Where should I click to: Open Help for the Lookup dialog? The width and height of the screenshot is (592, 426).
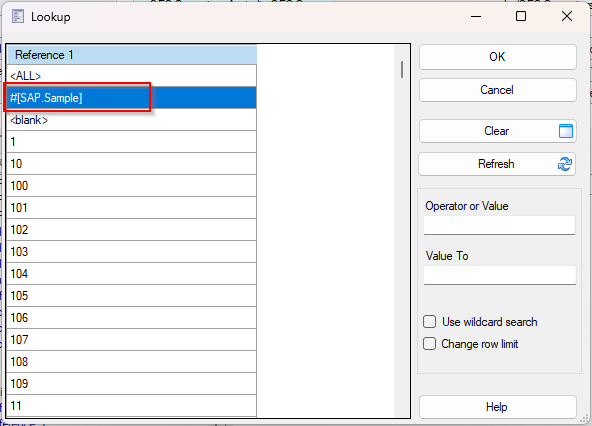pyautogui.click(x=498, y=407)
